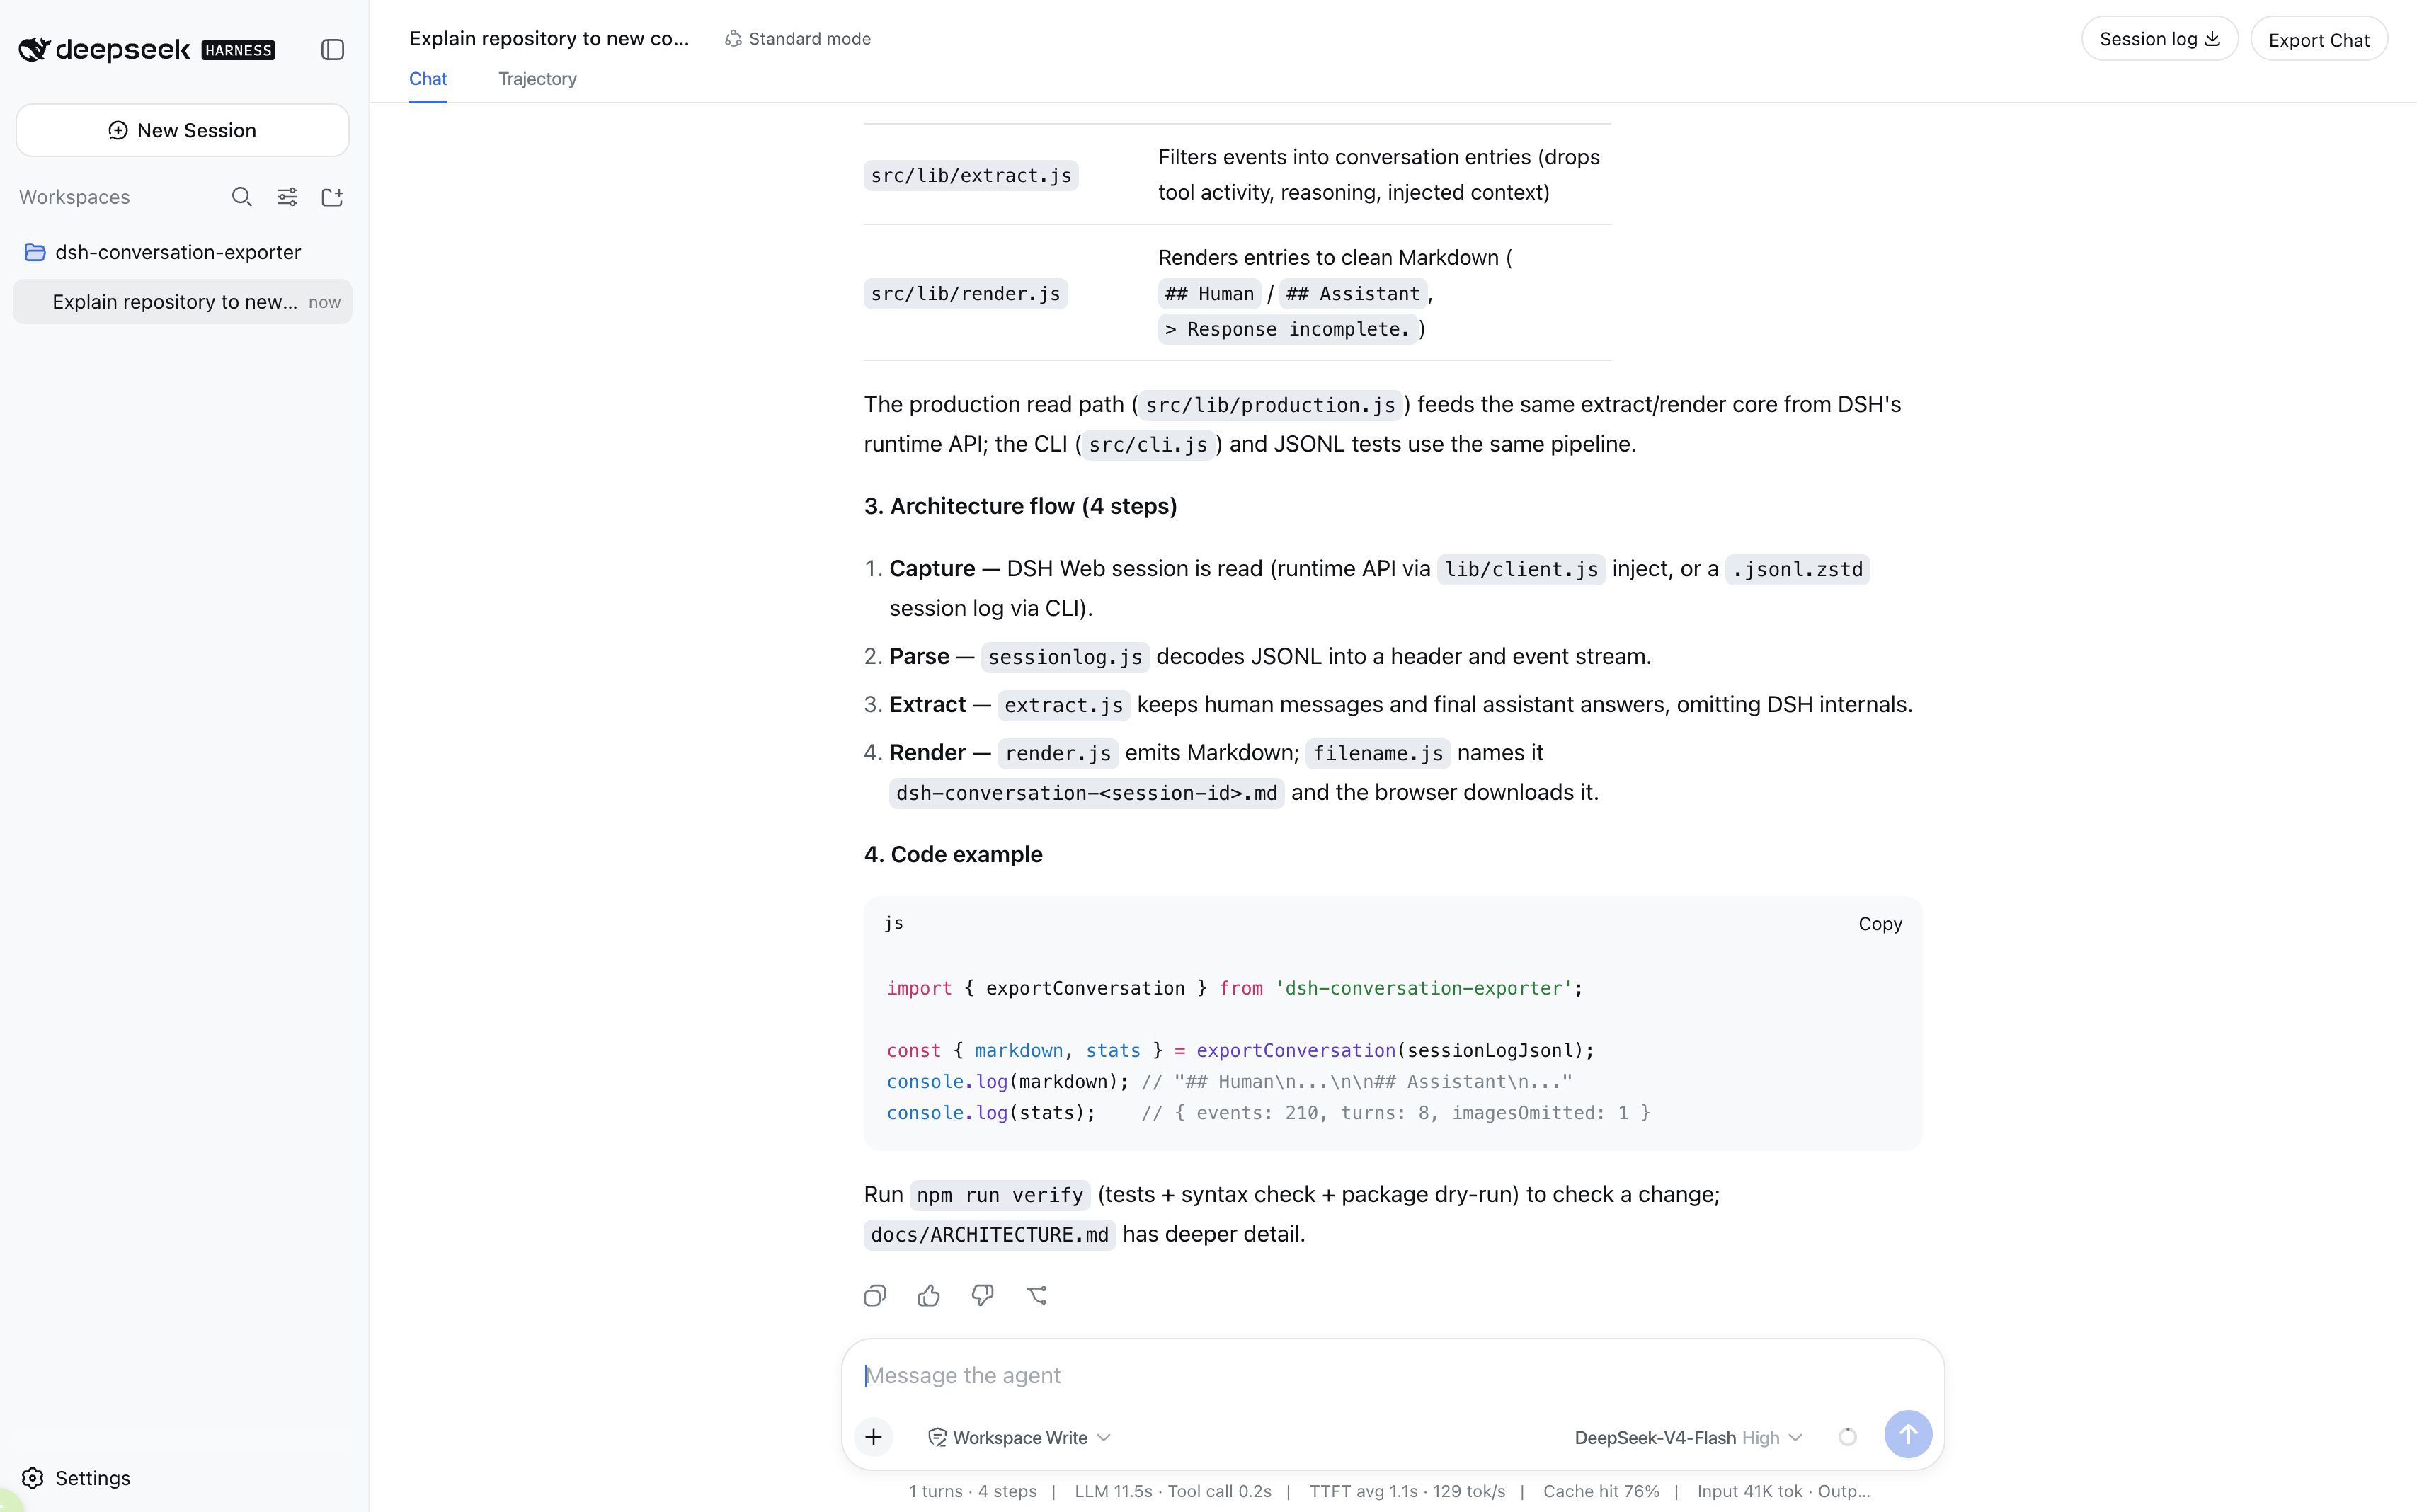The image size is (2417, 1512).
Task: Copy the js code block
Action: pos(1879,924)
